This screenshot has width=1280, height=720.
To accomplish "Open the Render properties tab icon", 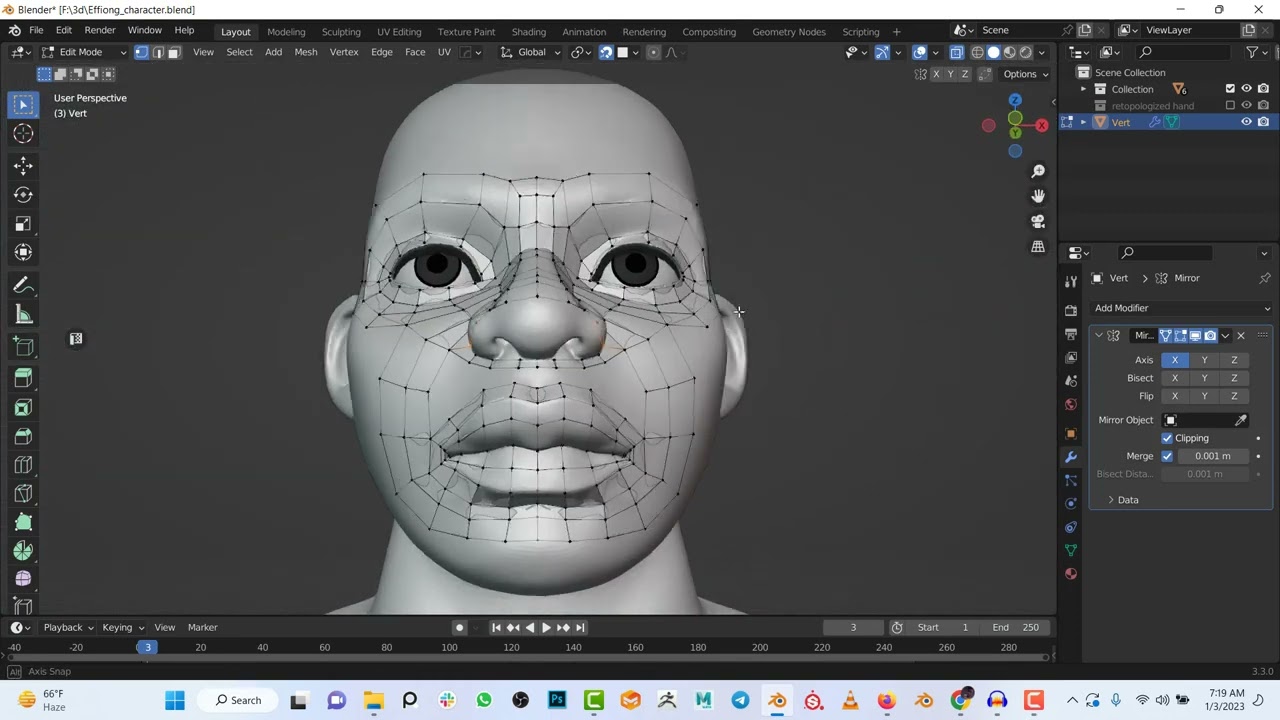I will click(x=1071, y=310).
